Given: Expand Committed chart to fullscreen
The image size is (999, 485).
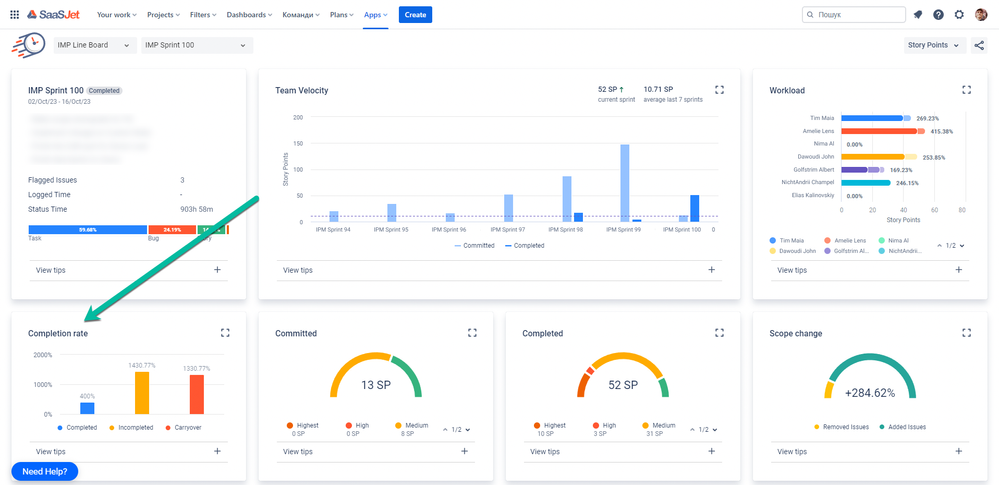Looking at the screenshot, I should [472, 333].
